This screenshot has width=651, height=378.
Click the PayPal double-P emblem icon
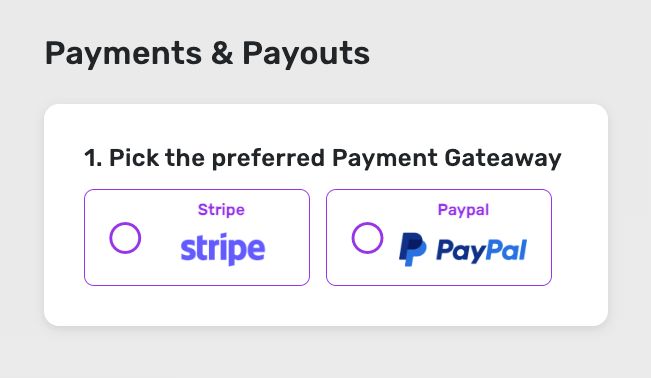point(412,249)
